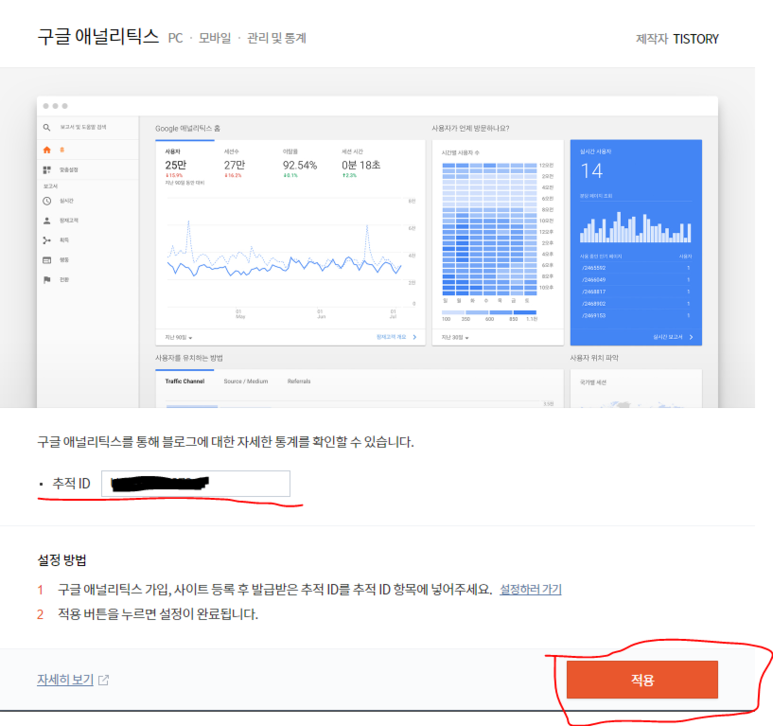773x726 pixels.
Task: Click the realtime bar chart in blue card
Action: (x=635, y=227)
